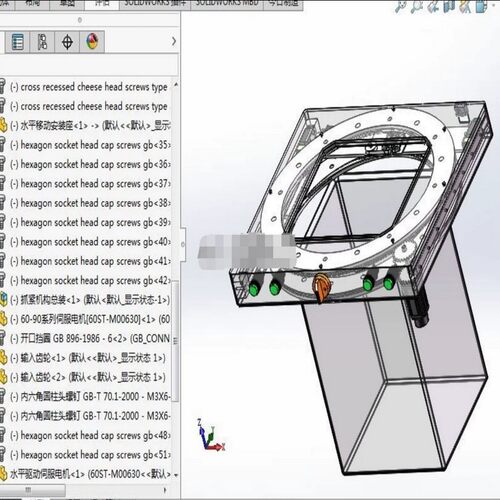Expand more manager tabs with the chevron

174,42
